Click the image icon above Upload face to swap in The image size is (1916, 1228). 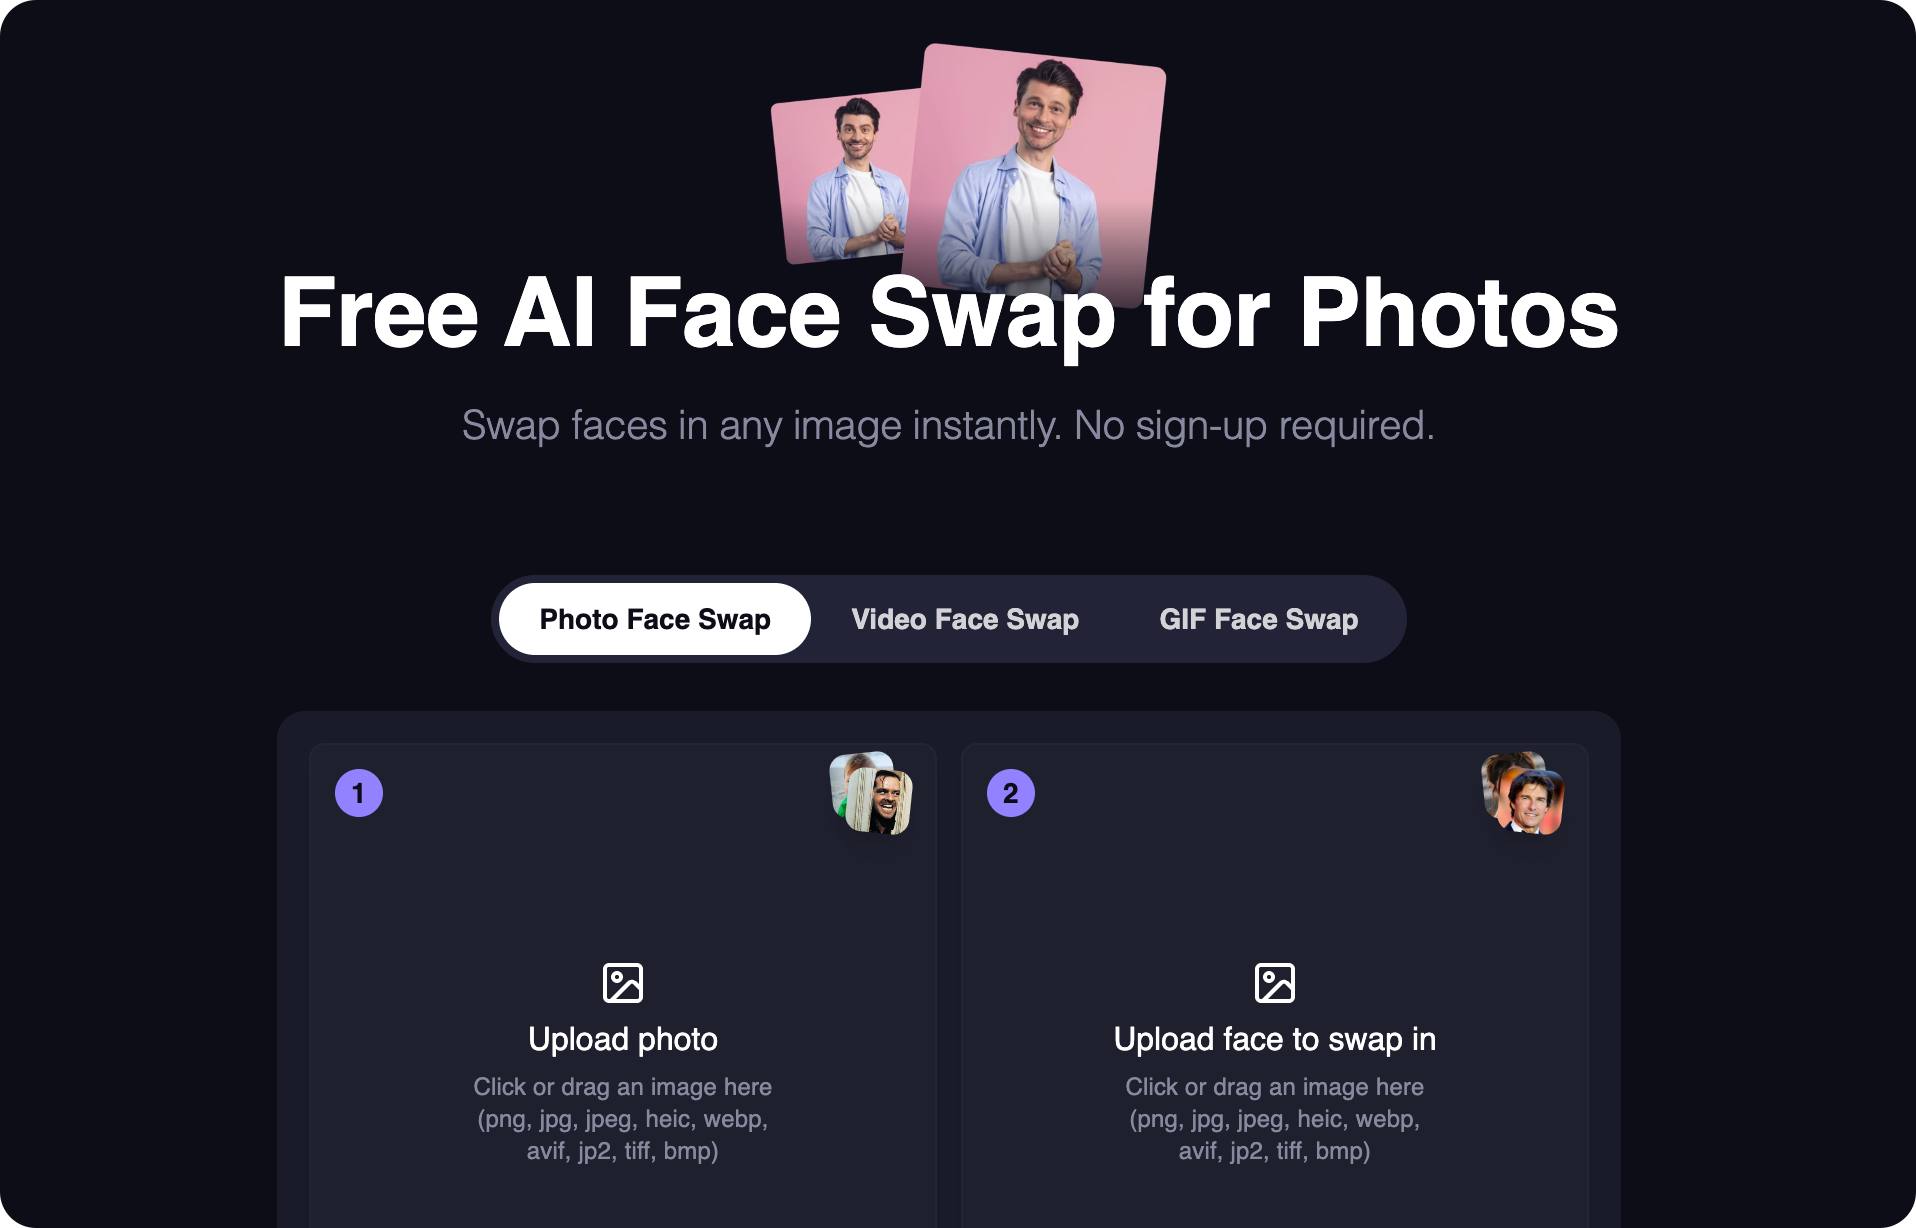click(1275, 983)
